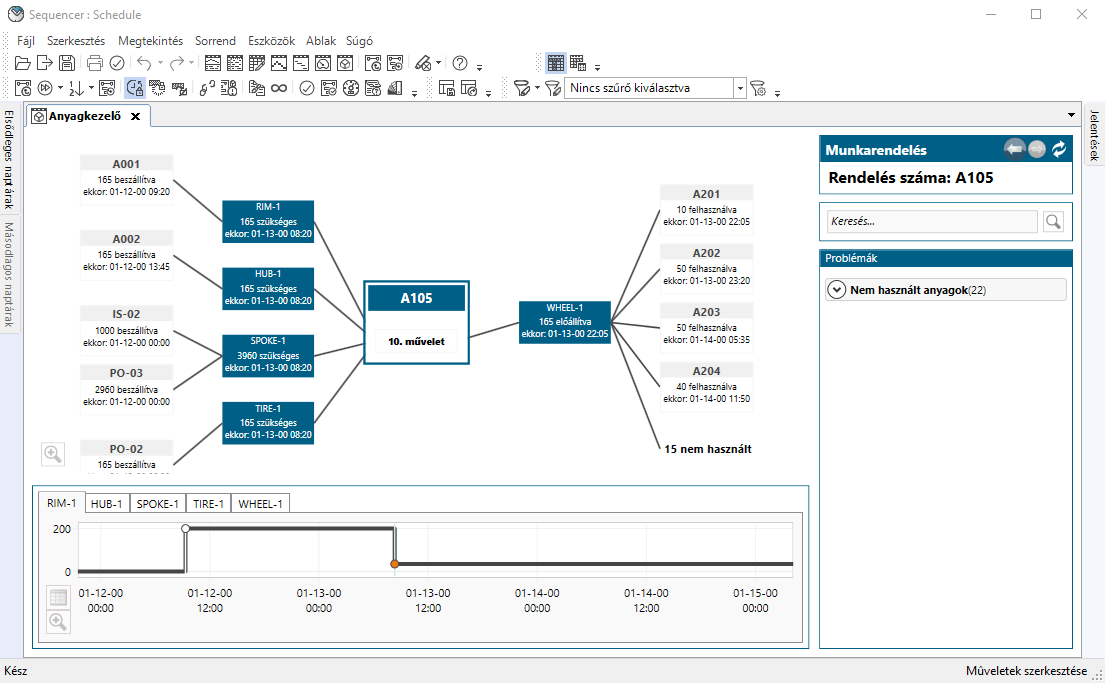Click the zoom magnifier icon in diagram area
Screen dimensions: 1105x683
[53, 454]
